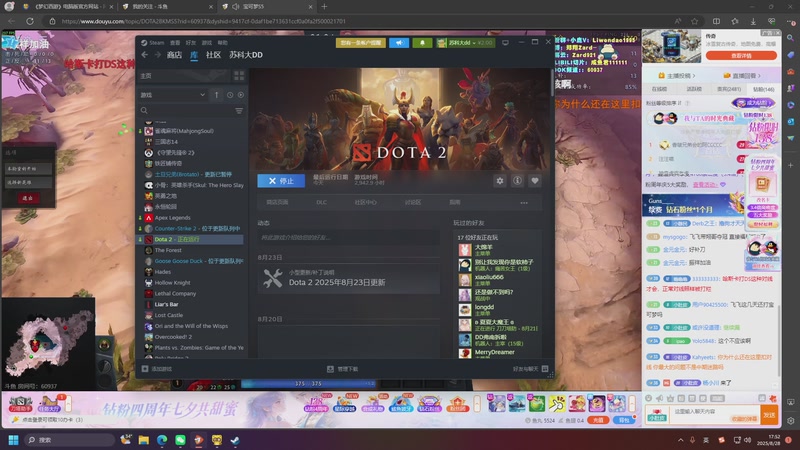Open the Dota 2 store page (商店页面) link
800x450 pixels.
(x=277, y=203)
